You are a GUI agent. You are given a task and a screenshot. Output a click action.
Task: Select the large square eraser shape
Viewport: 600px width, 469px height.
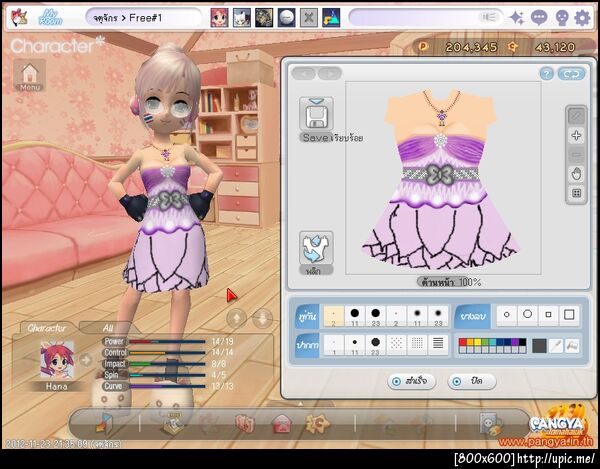(x=569, y=315)
